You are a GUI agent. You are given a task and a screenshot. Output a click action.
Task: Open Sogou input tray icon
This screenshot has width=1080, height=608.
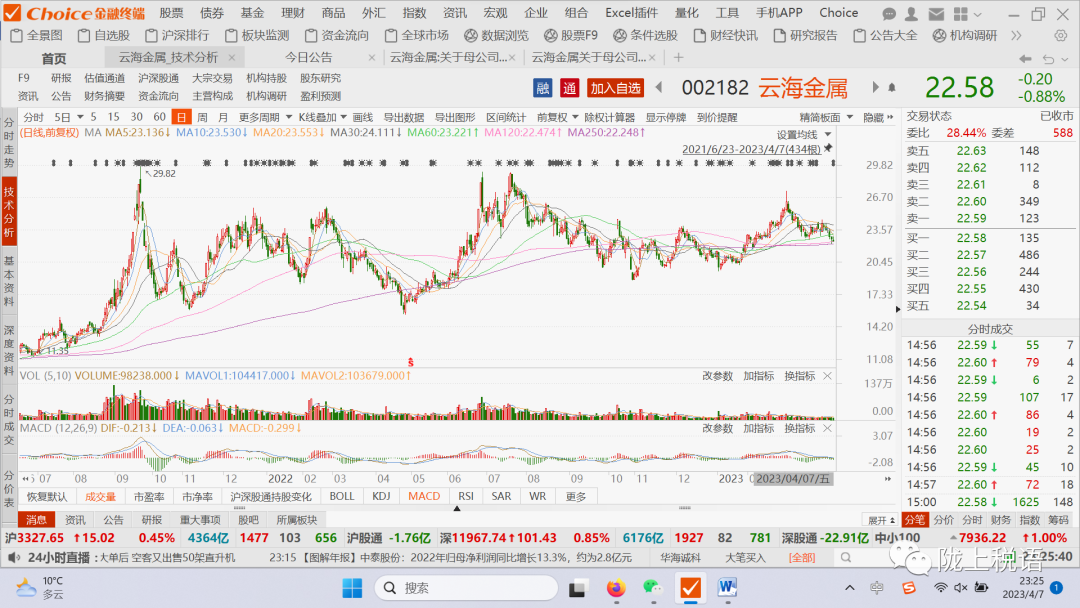coord(909,587)
